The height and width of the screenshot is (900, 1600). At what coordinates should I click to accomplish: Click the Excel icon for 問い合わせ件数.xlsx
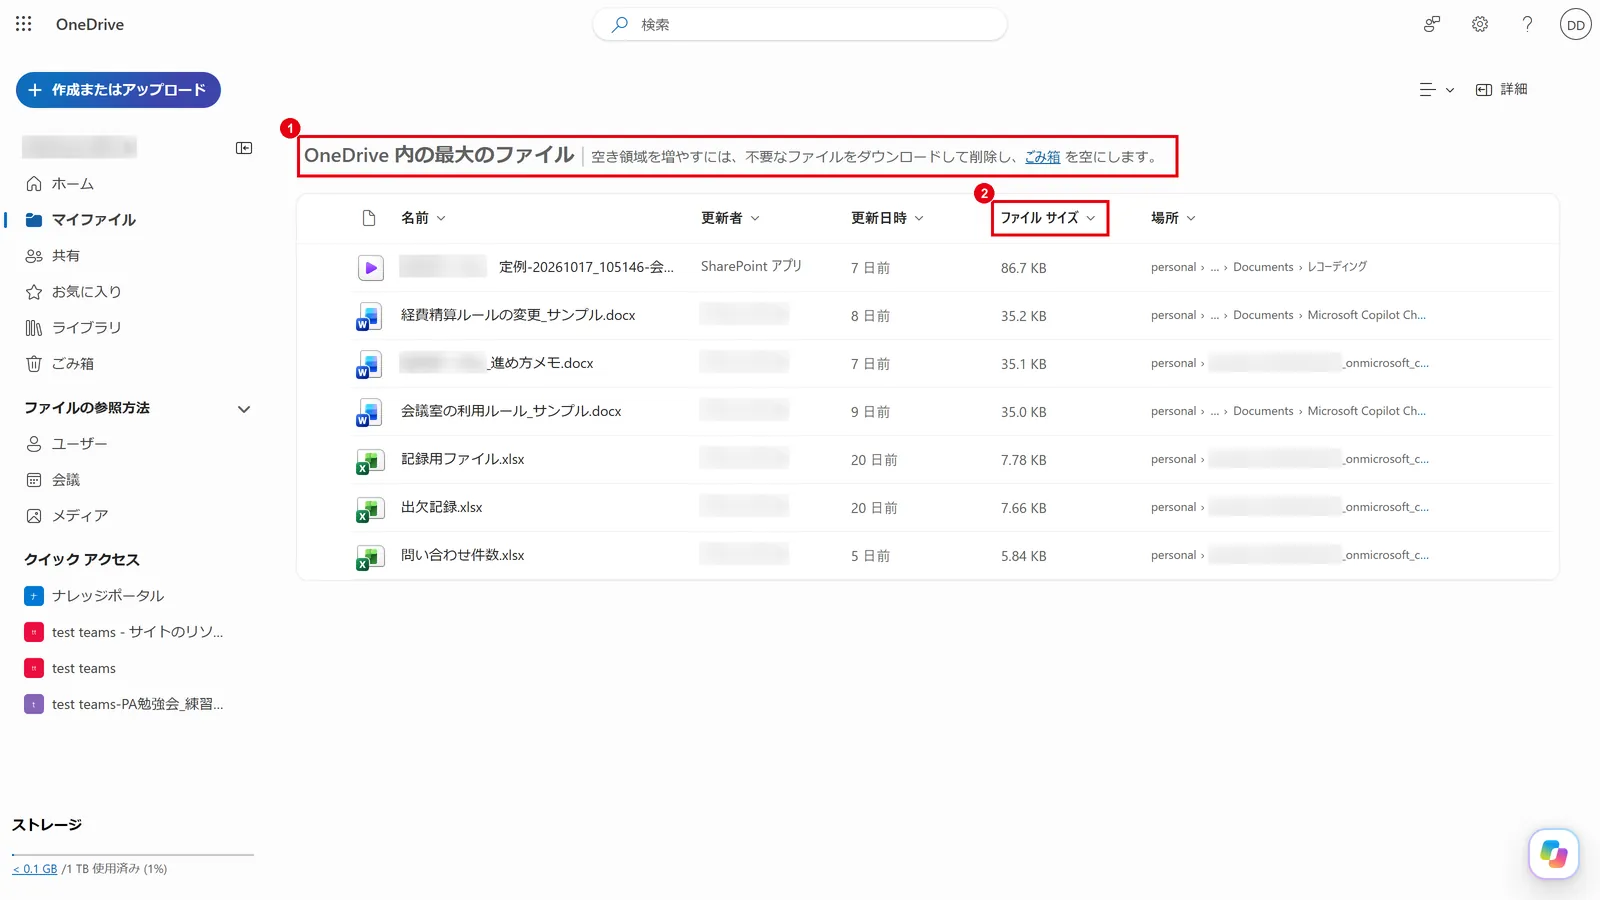368,556
